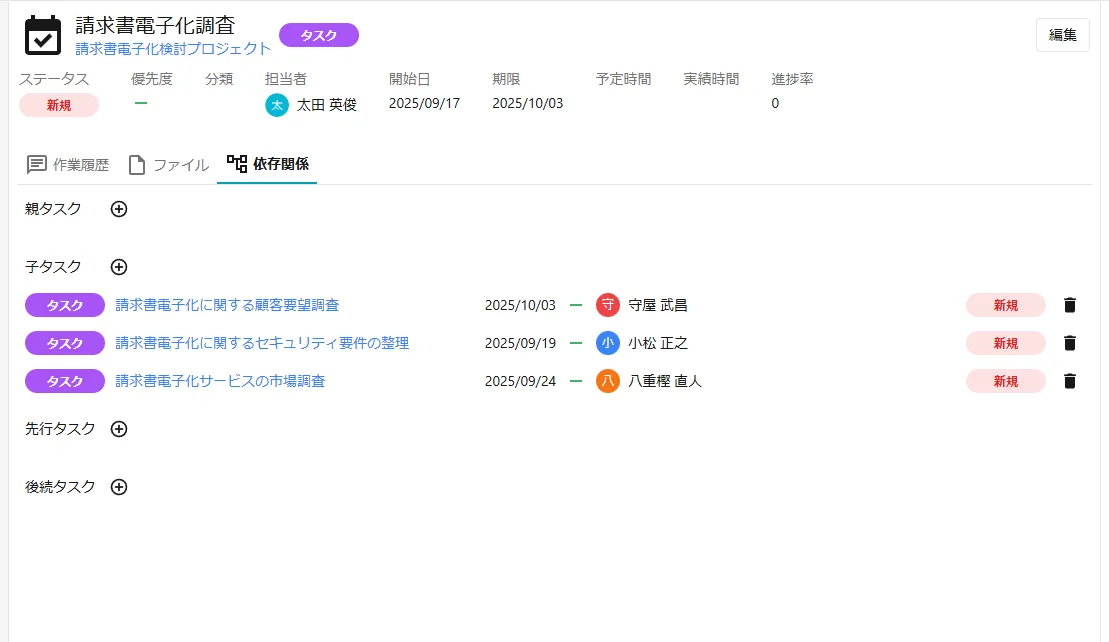Viewport: 1109px width, 642px height.
Task: Switch to the 作業履歴 tab
Action: 68,165
